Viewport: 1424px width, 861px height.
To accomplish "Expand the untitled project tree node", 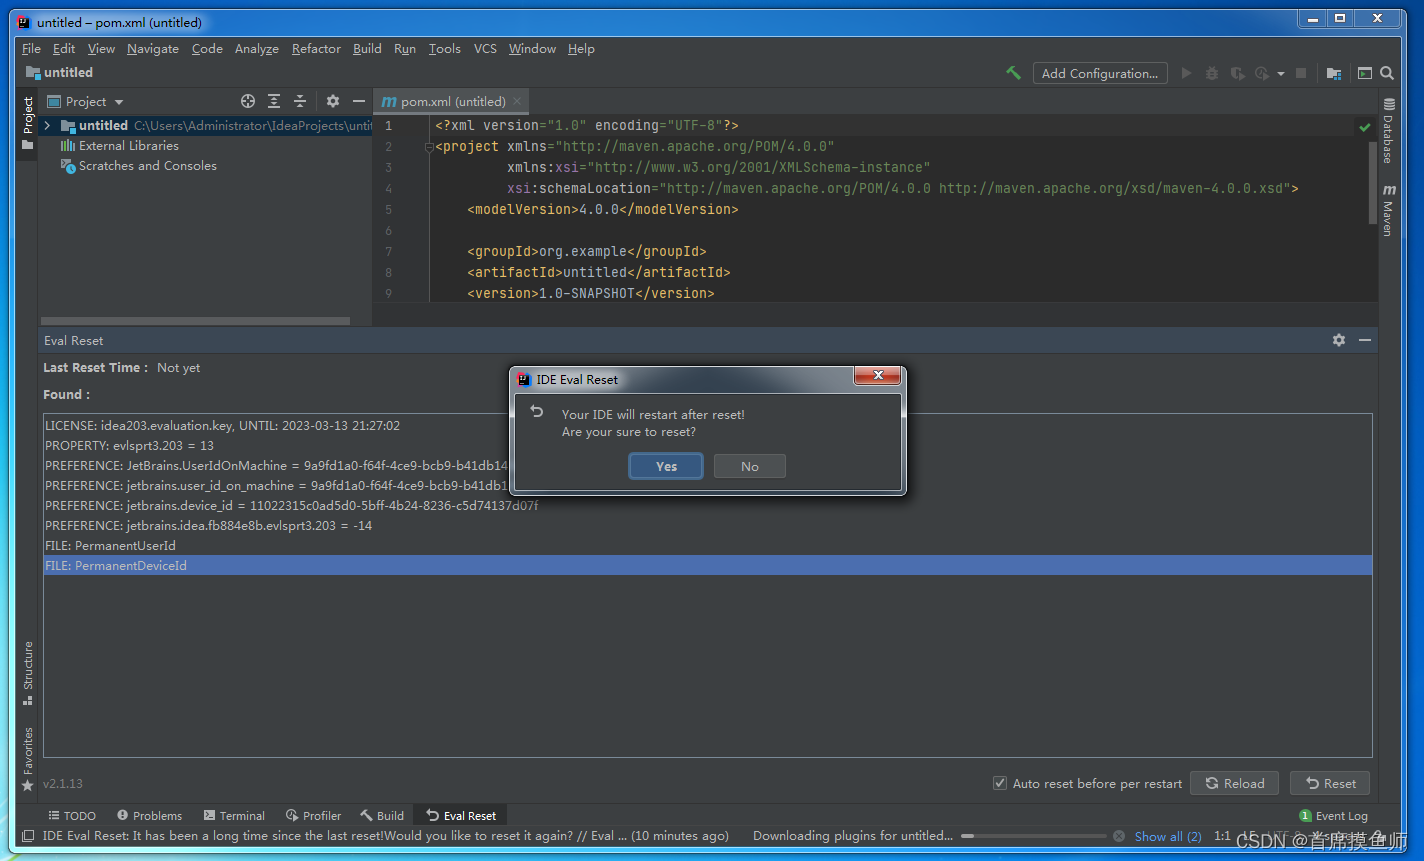I will pos(47,125).
